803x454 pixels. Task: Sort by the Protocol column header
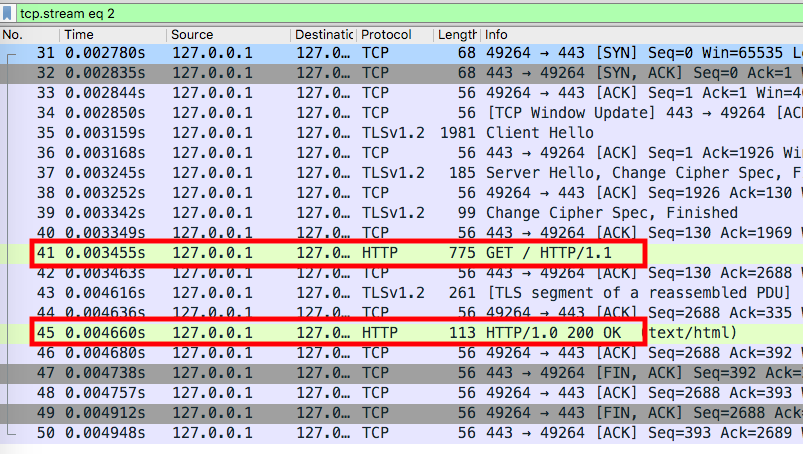(395, 35)
